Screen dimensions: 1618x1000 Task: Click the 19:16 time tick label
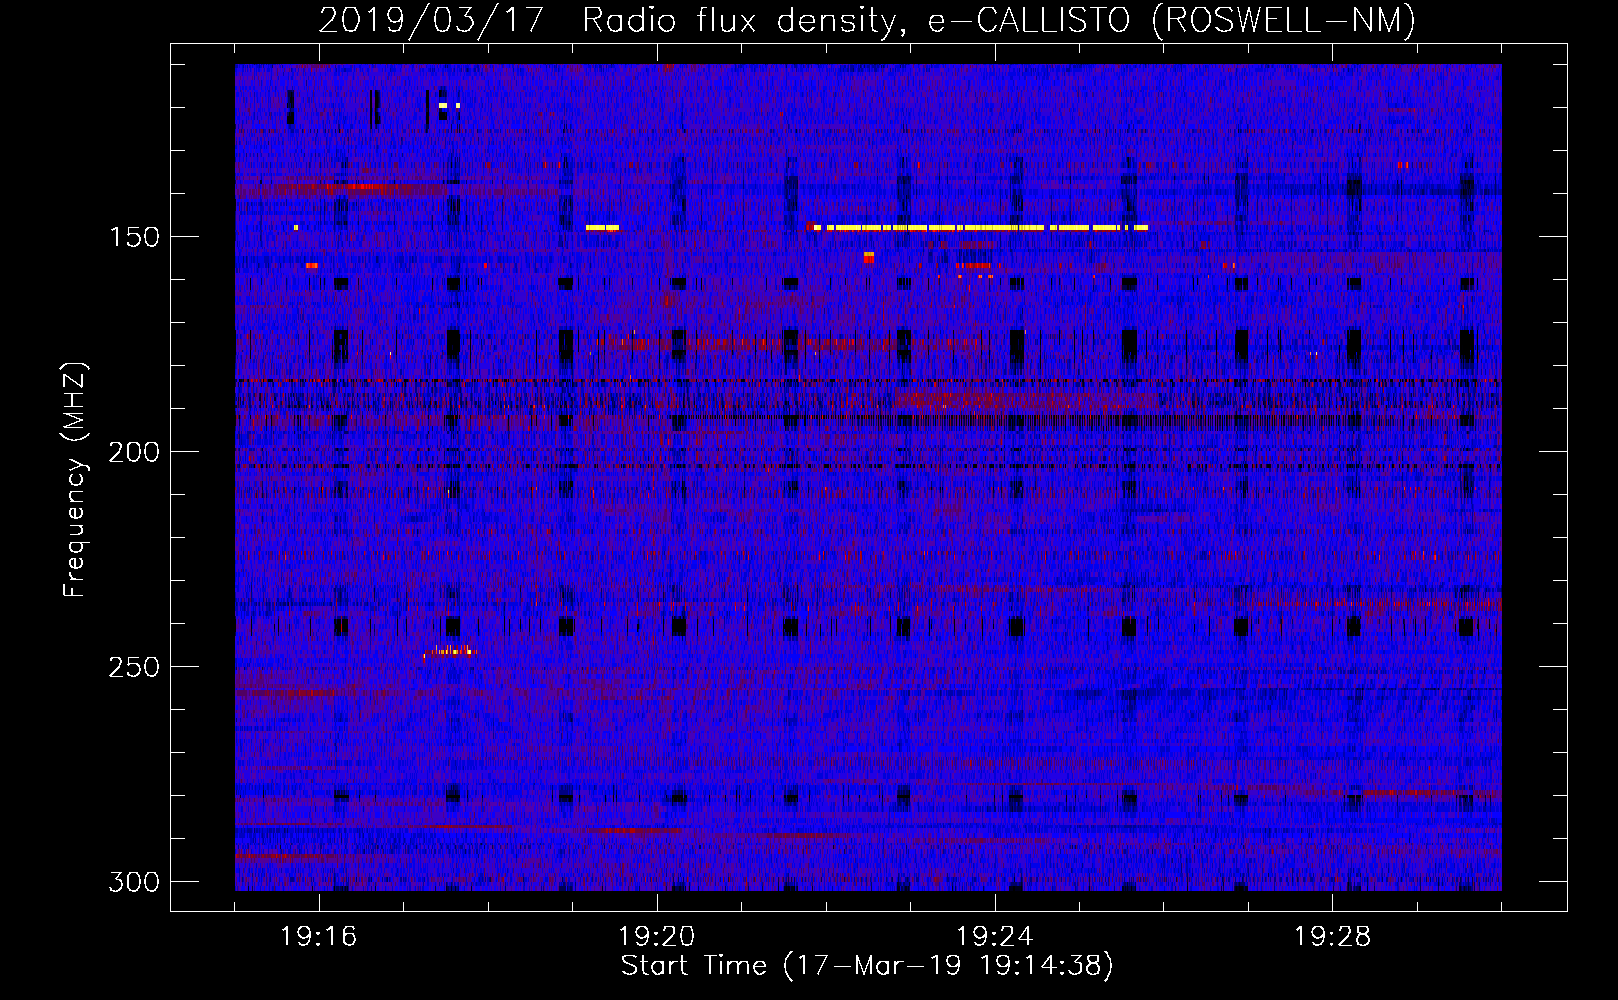319,937
